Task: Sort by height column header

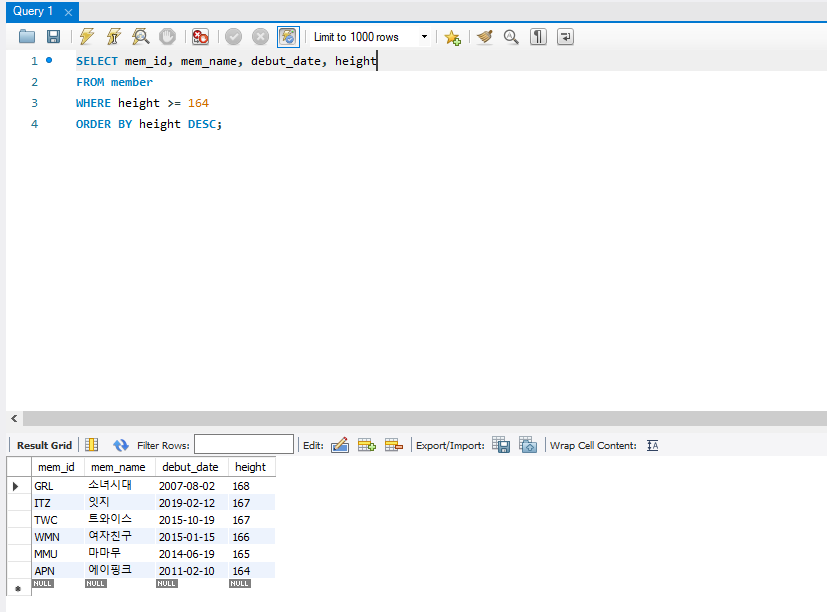Action: coord(251,467)
